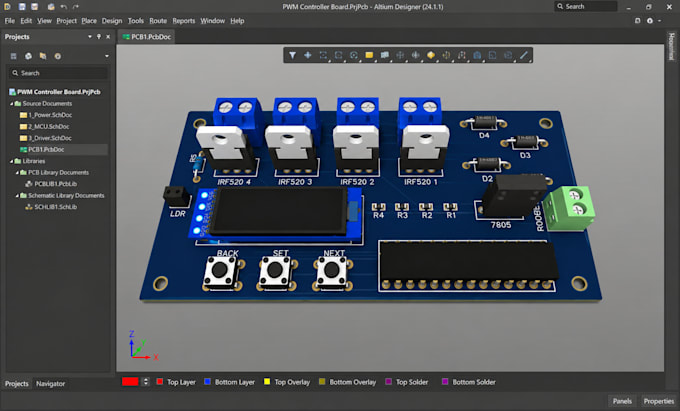Open the Properties panel button

[x=659, y=401]
